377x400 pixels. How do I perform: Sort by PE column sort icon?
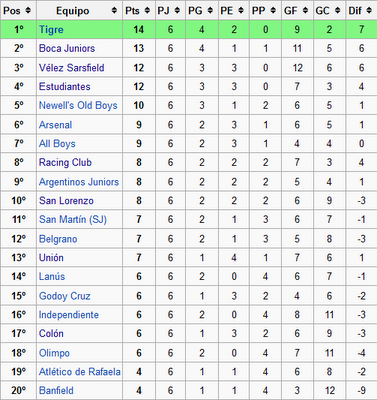(x=241, y=11)
